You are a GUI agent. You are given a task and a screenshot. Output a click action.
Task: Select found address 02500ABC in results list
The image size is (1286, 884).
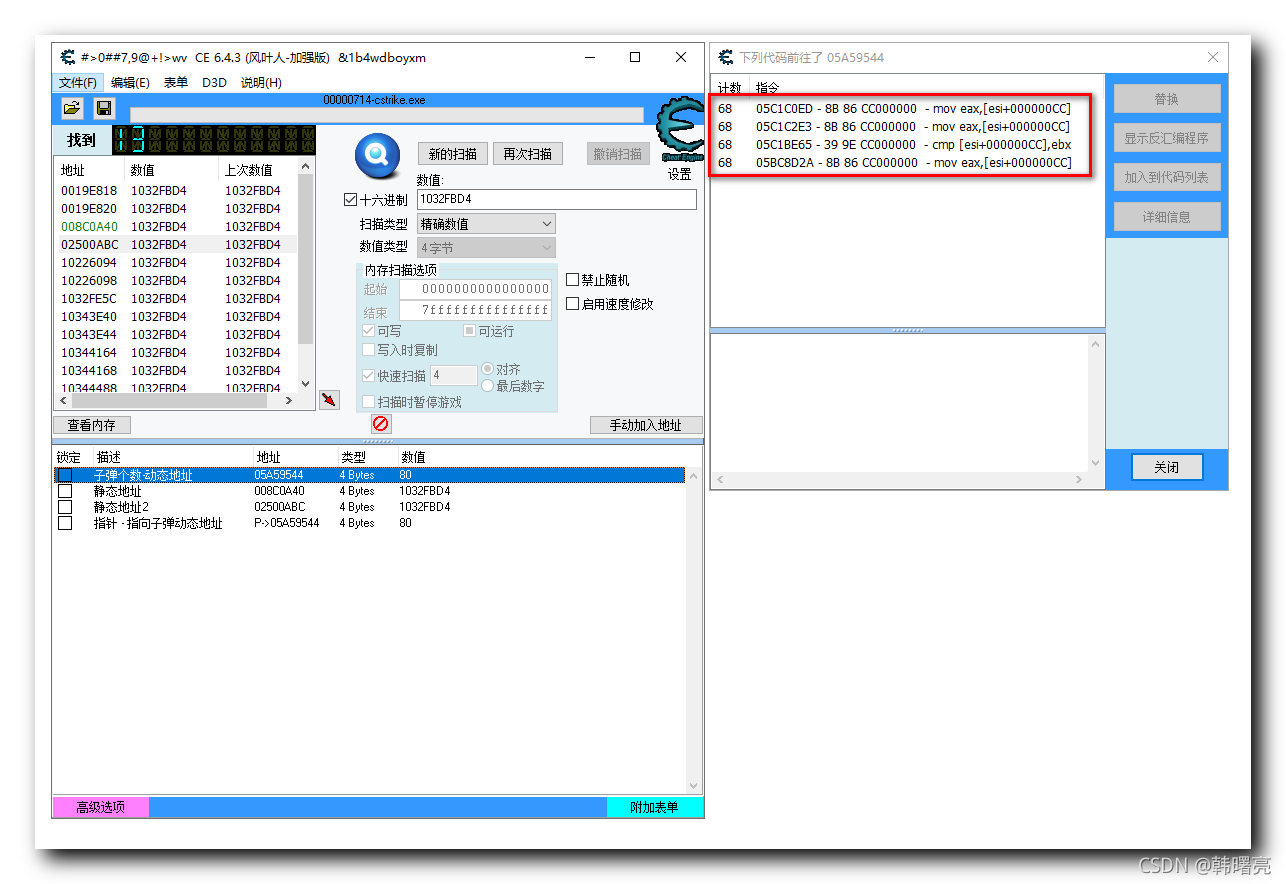point(89,245)
